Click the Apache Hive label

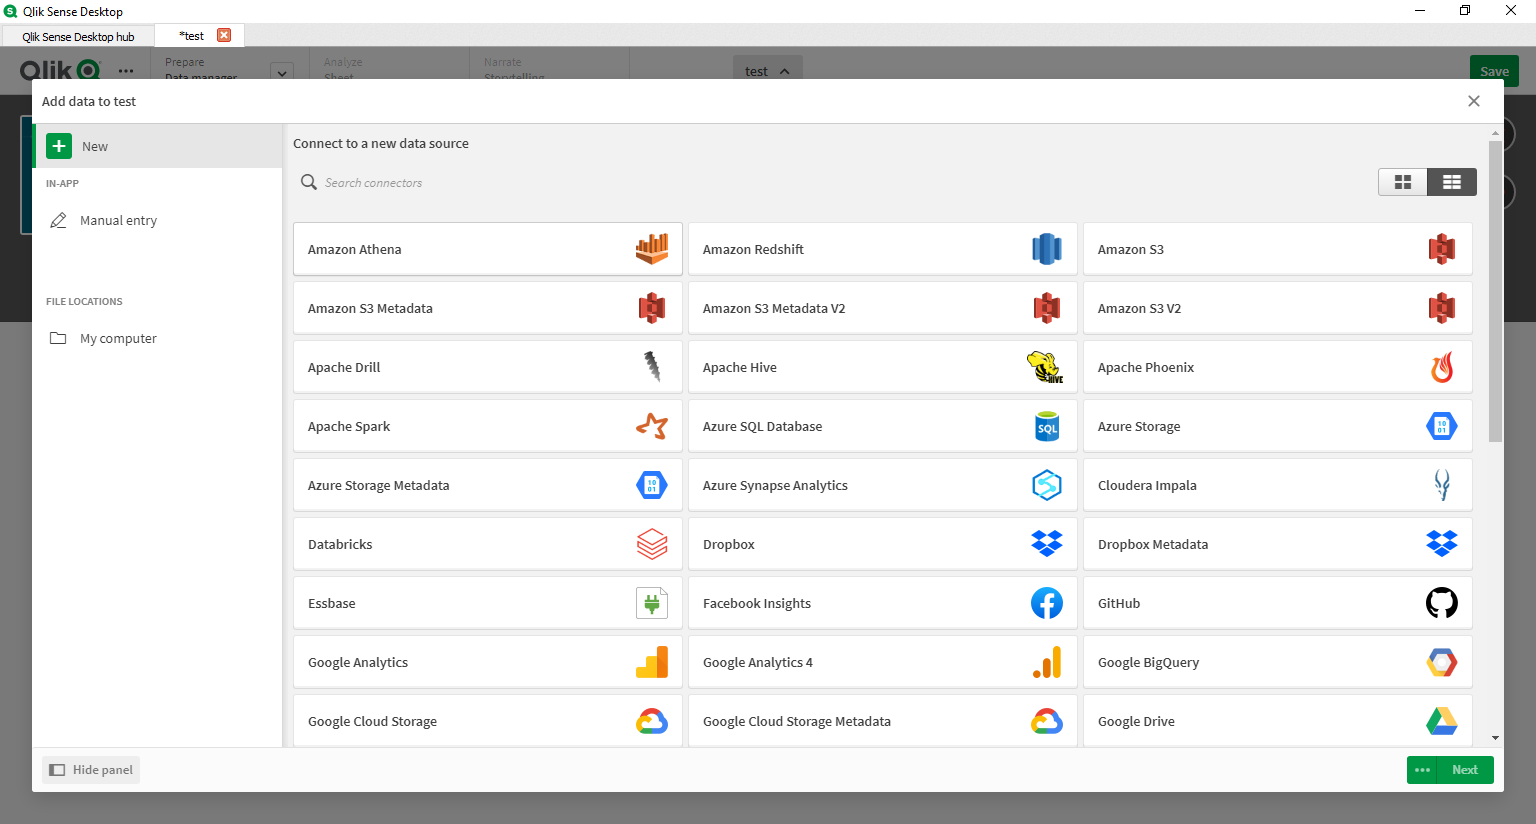pyautogui.click(x=740, y=367)
